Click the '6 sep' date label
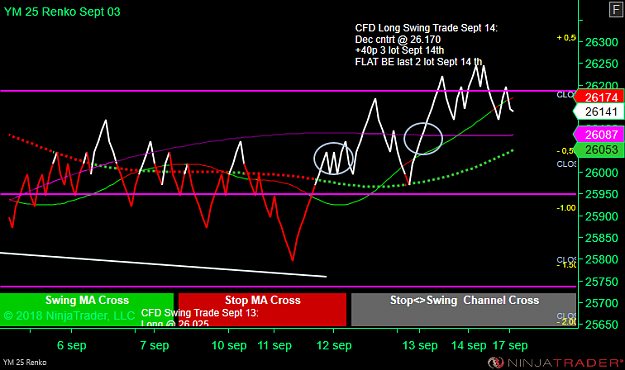Viewport: 625px width, 370px height. coord(72,345)
